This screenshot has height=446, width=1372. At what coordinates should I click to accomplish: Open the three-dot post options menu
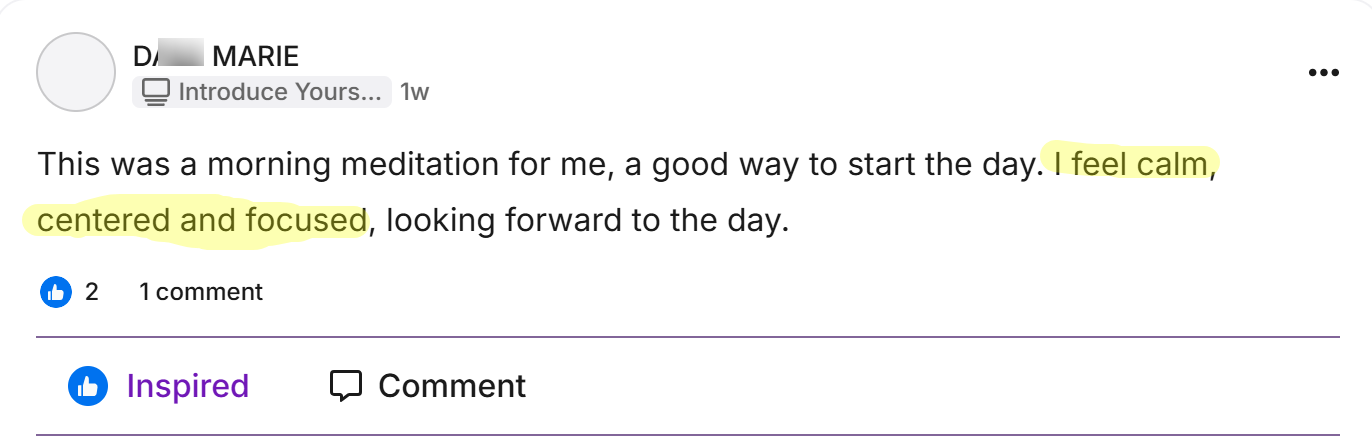coord(1323,73)
